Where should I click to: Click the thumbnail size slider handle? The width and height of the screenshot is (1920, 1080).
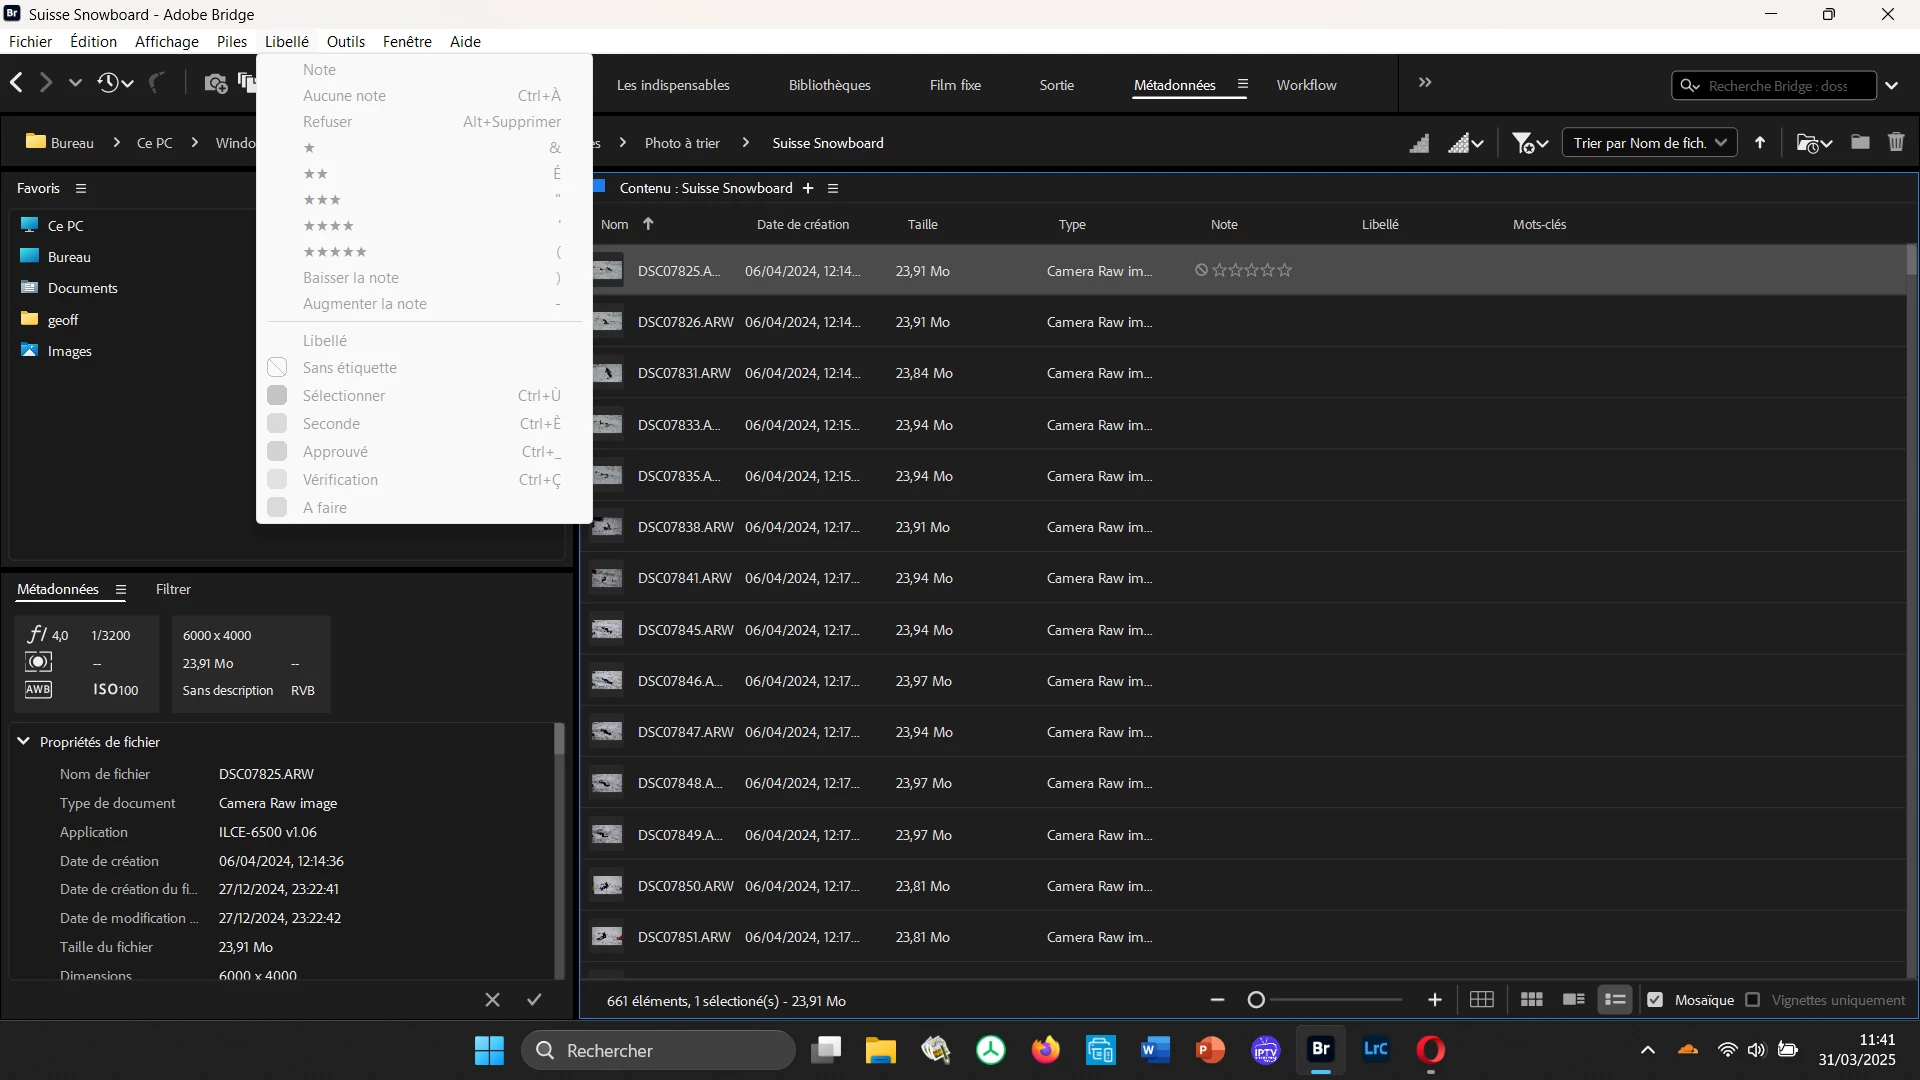(x=1256, y=1000)
